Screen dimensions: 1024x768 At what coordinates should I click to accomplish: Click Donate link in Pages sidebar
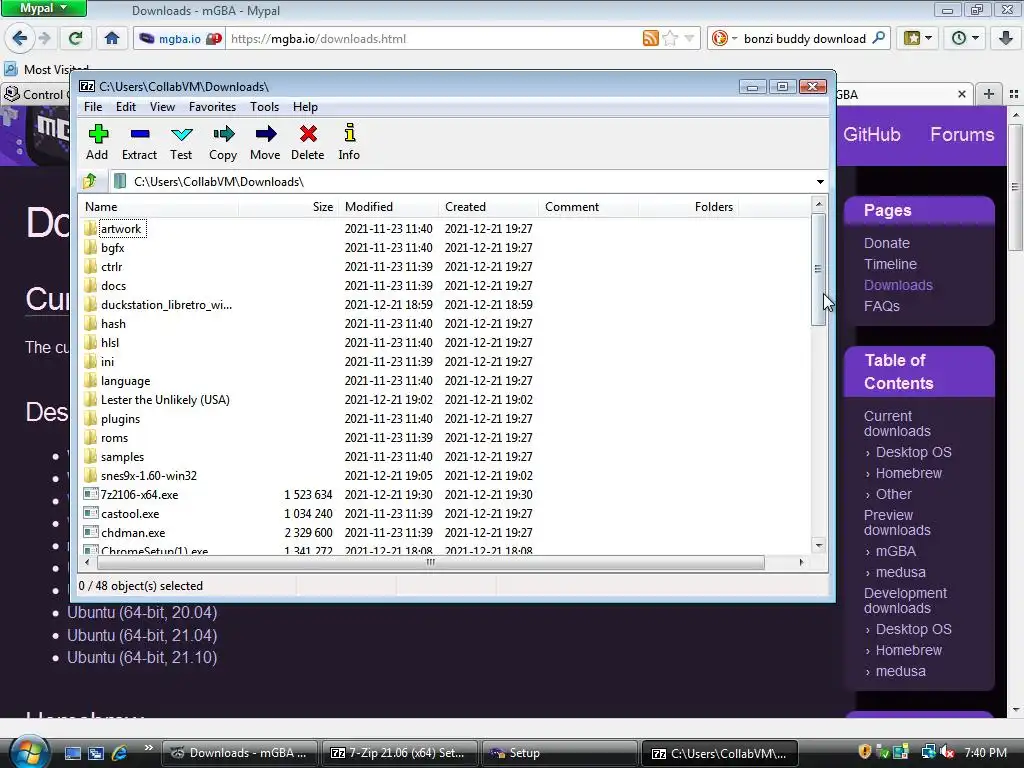point(886,243)
